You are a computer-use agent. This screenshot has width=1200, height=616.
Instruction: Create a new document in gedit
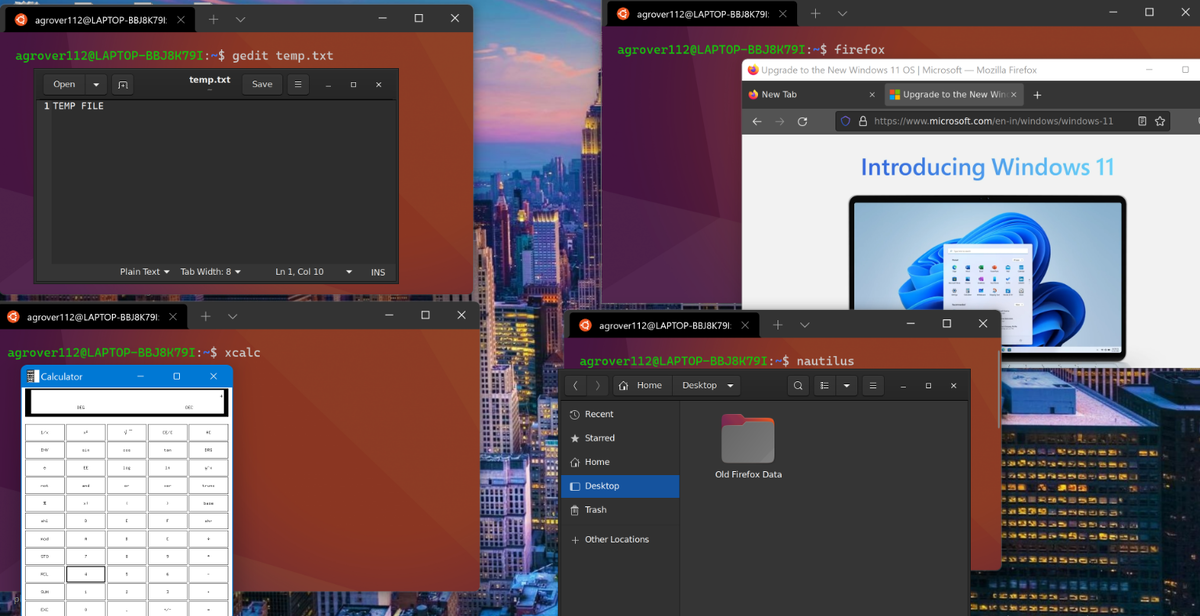(x=122, y=85)
